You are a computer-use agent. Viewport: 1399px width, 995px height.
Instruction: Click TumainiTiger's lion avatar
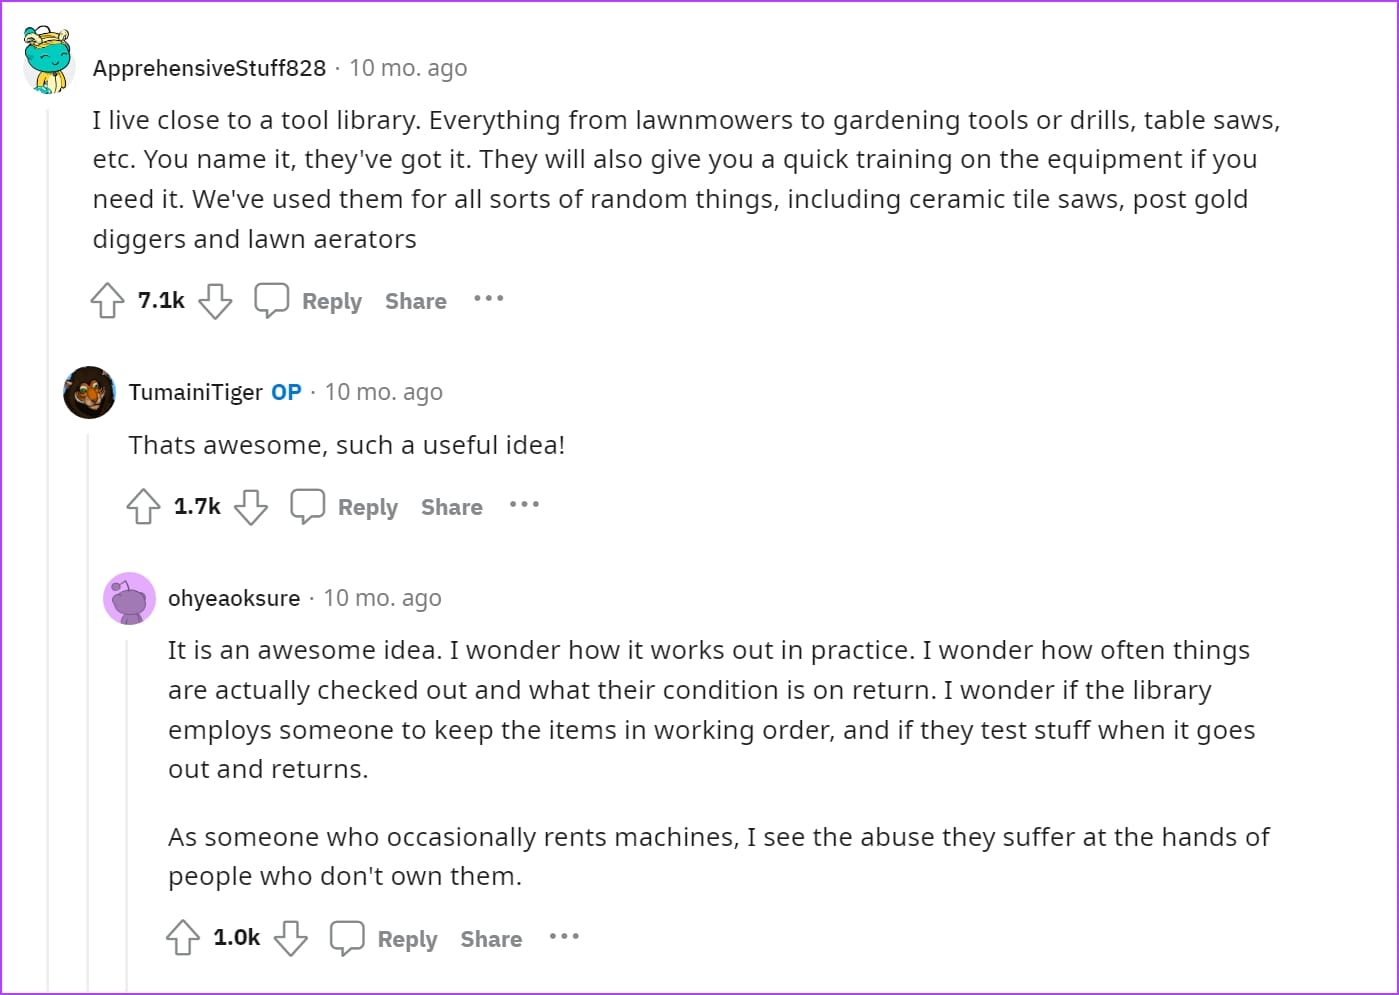[x=89, y=392]
